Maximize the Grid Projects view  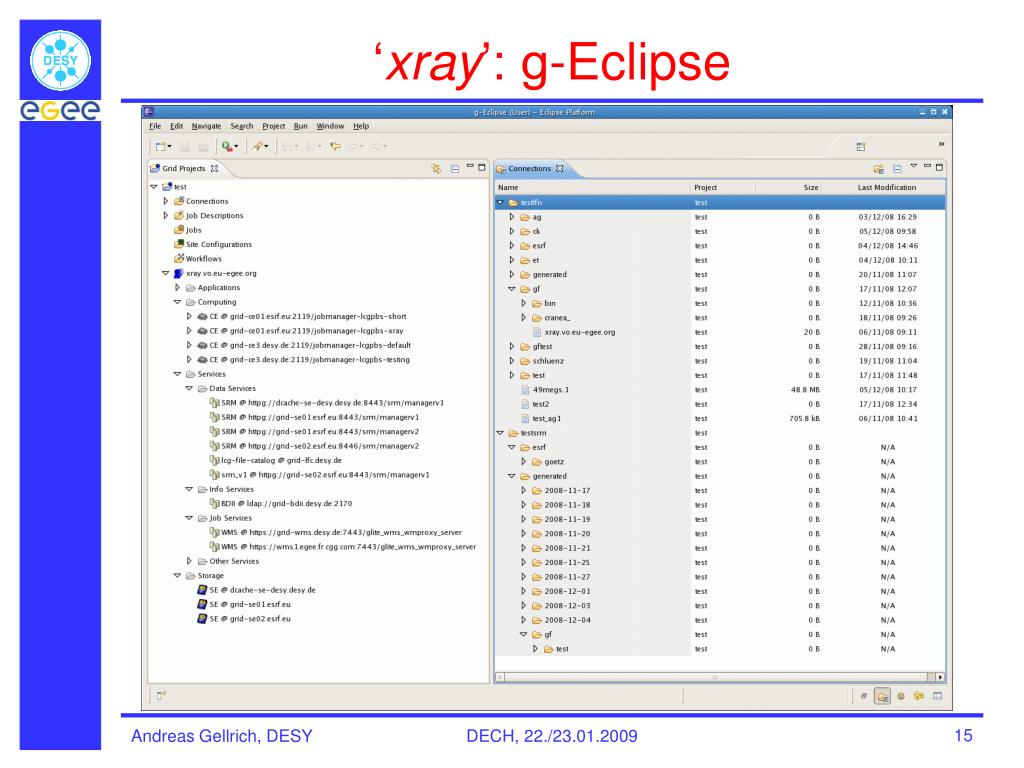click(482, 167)
